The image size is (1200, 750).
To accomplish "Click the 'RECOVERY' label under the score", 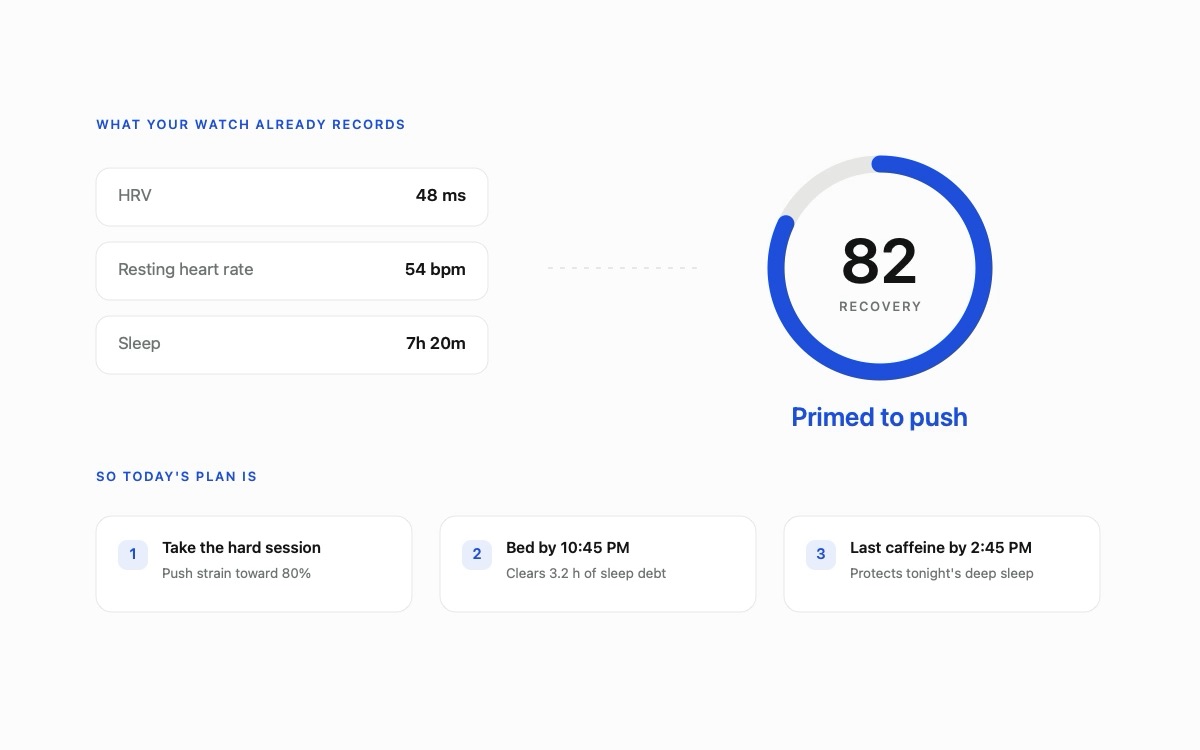I will (880, 307).
